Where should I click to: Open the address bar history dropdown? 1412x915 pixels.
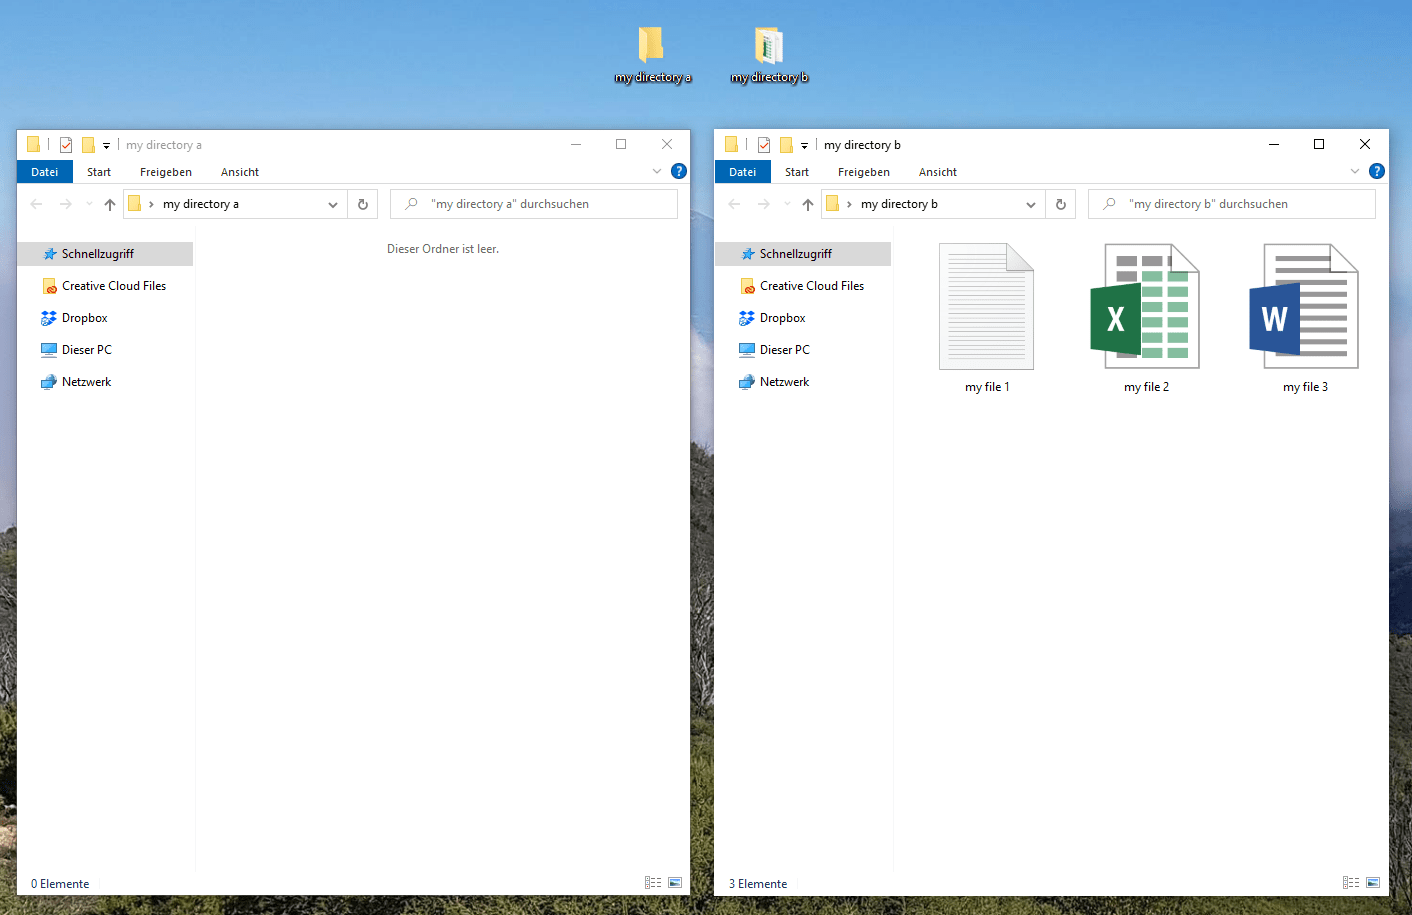332,203
